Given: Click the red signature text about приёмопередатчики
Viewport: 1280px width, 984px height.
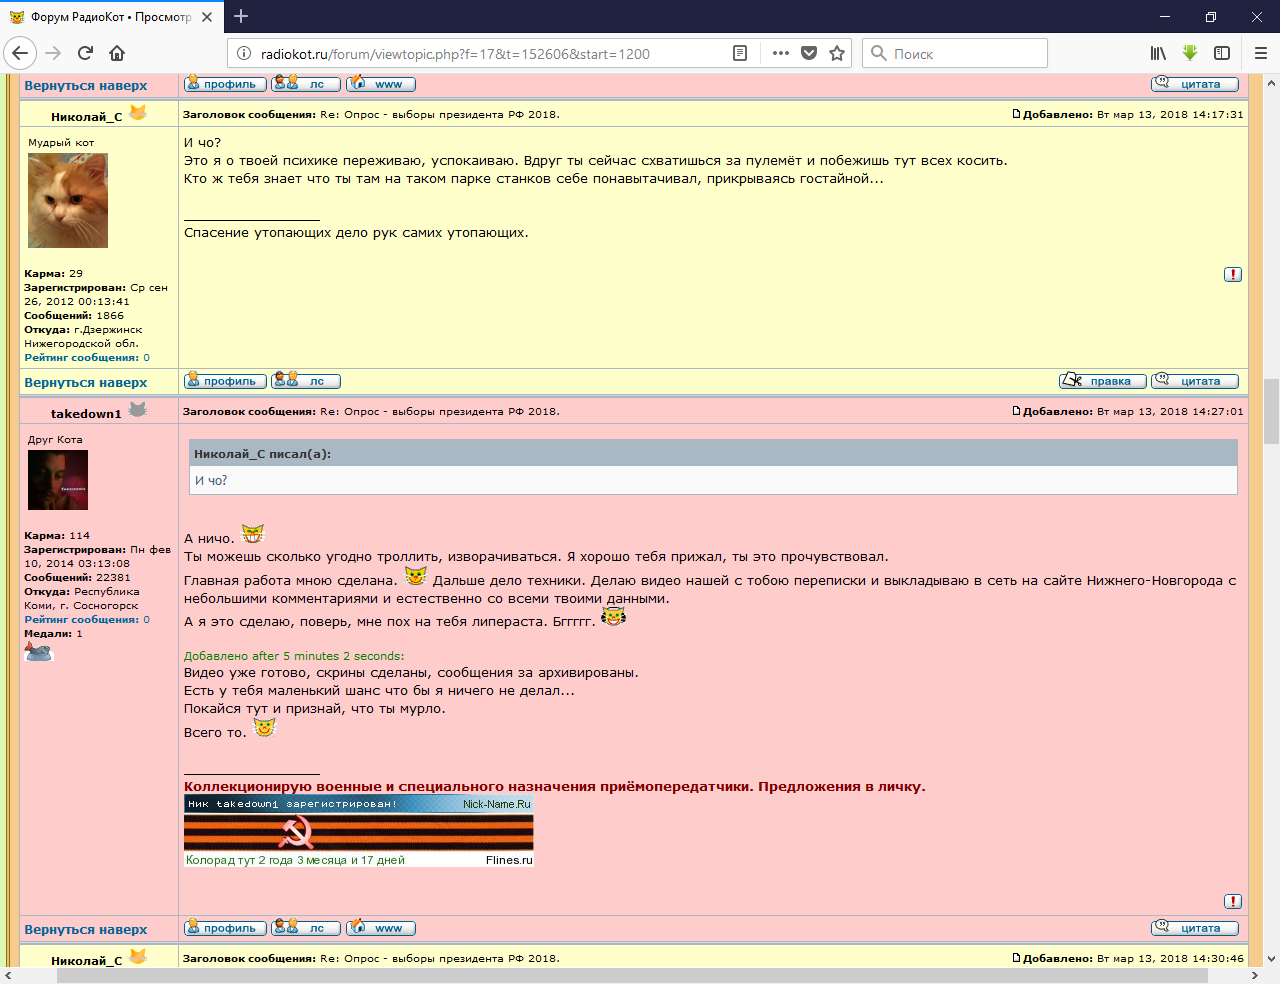Looking at the screenshot, I should click(555, 786).
